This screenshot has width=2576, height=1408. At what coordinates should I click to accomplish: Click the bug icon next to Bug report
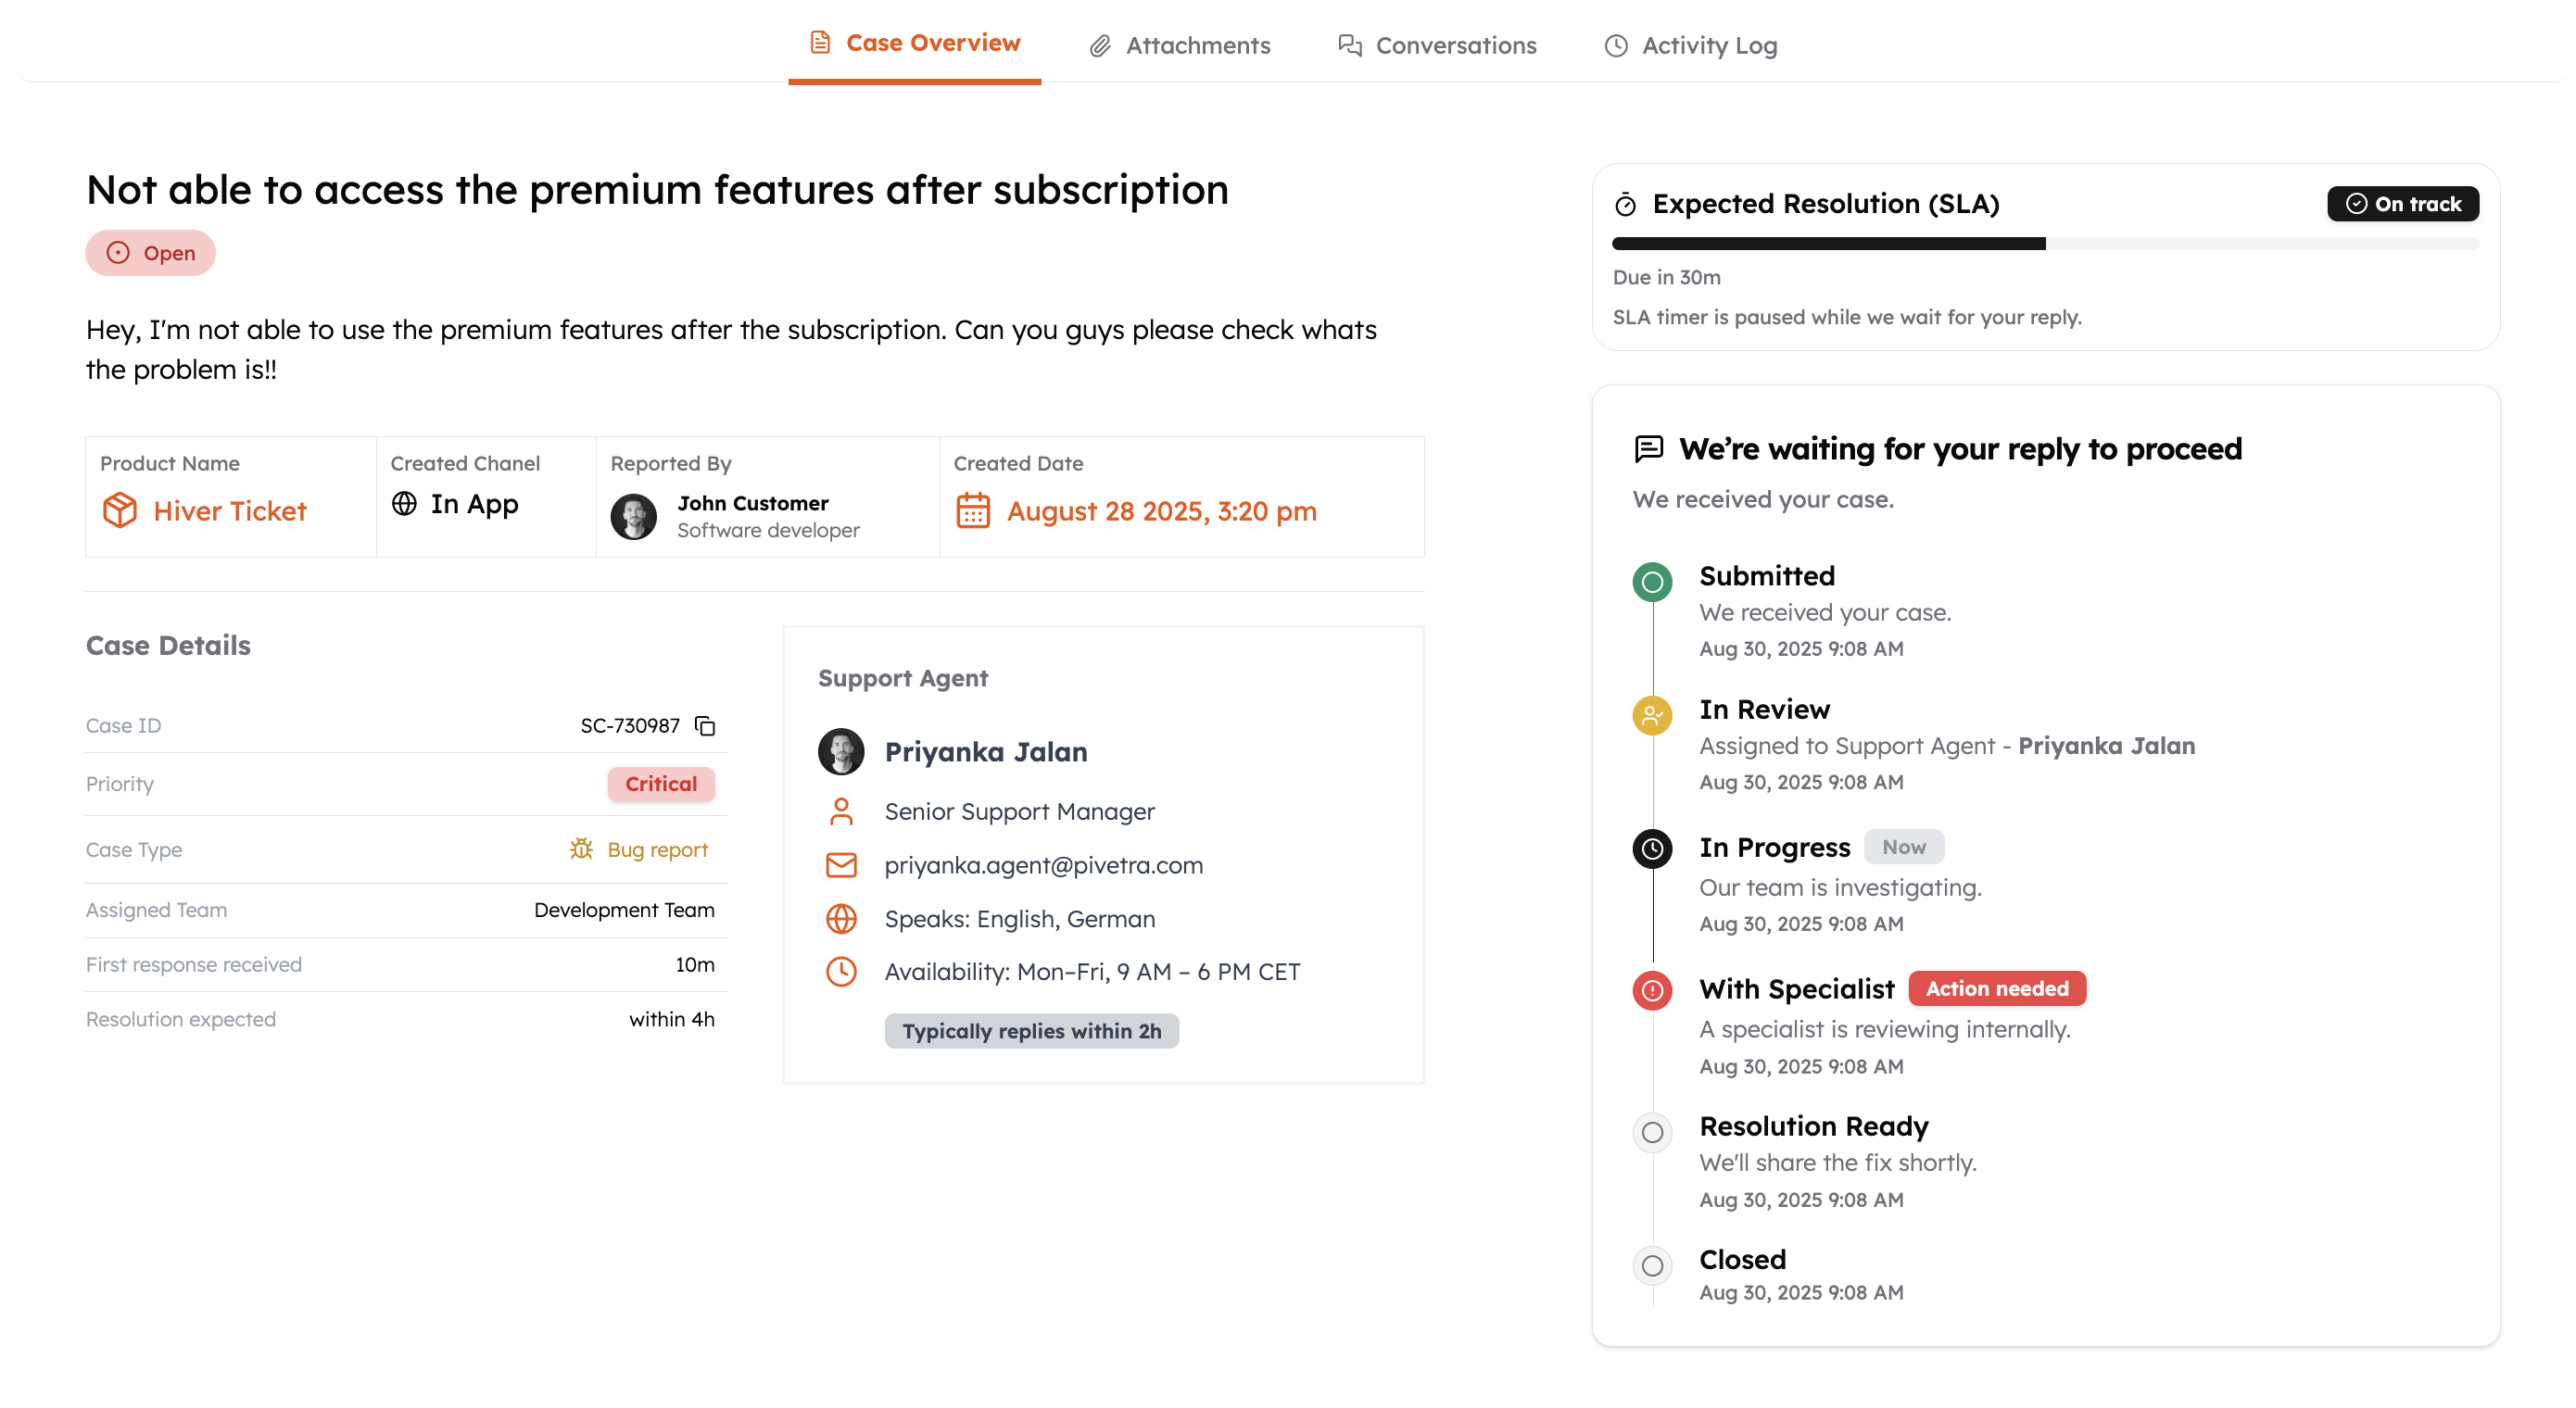point(581,849)
